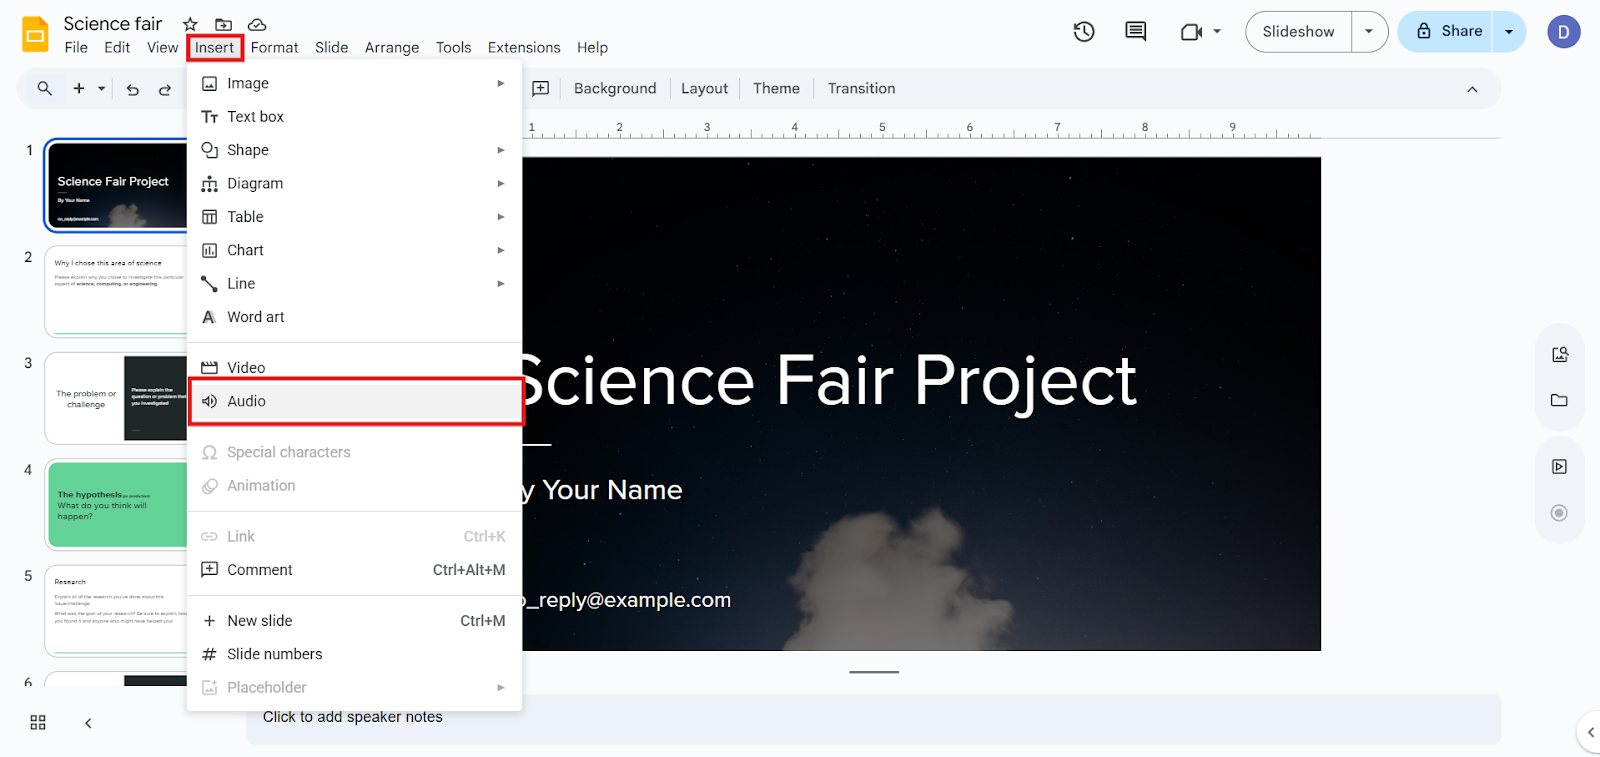This screenshot has width=1600, height=757.
Task: Click the move to folder icon
Action: [x=223, y=24]
